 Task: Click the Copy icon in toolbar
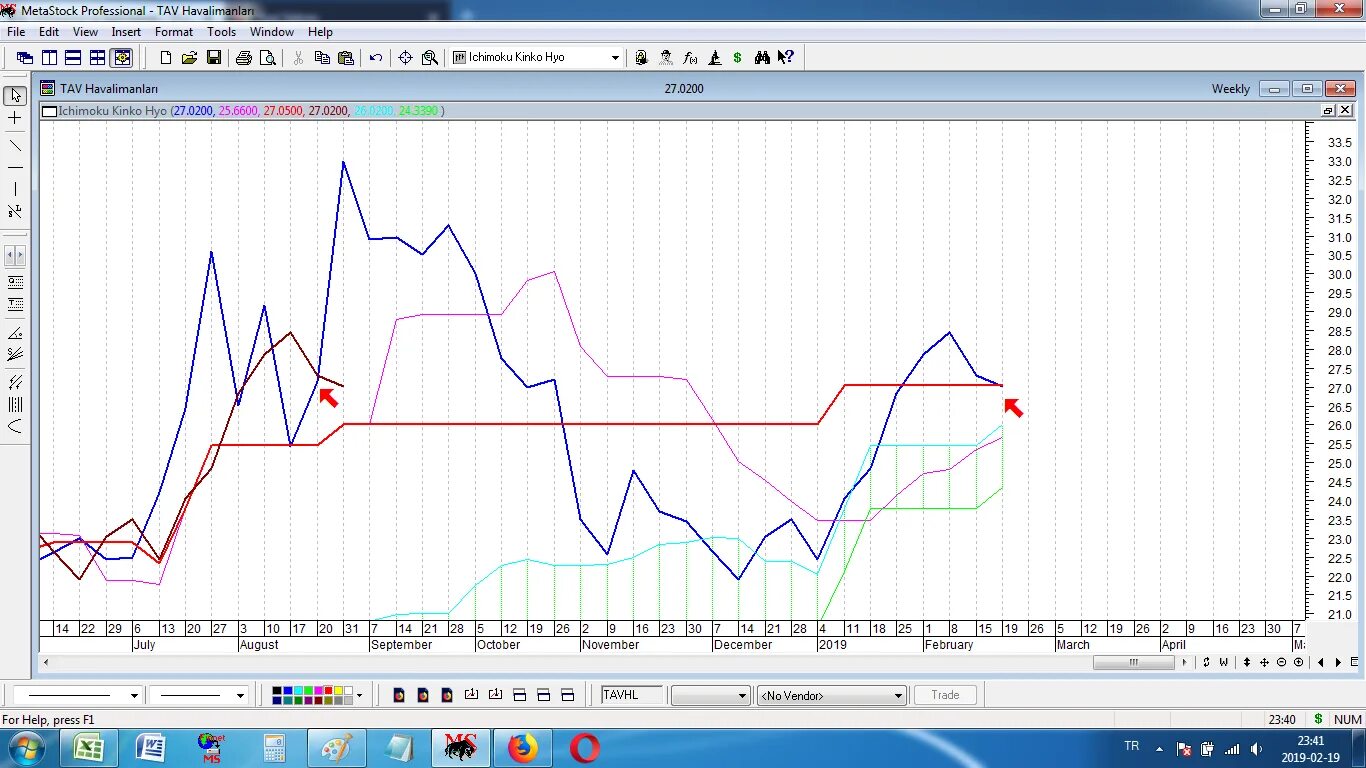tap(322, 58)
